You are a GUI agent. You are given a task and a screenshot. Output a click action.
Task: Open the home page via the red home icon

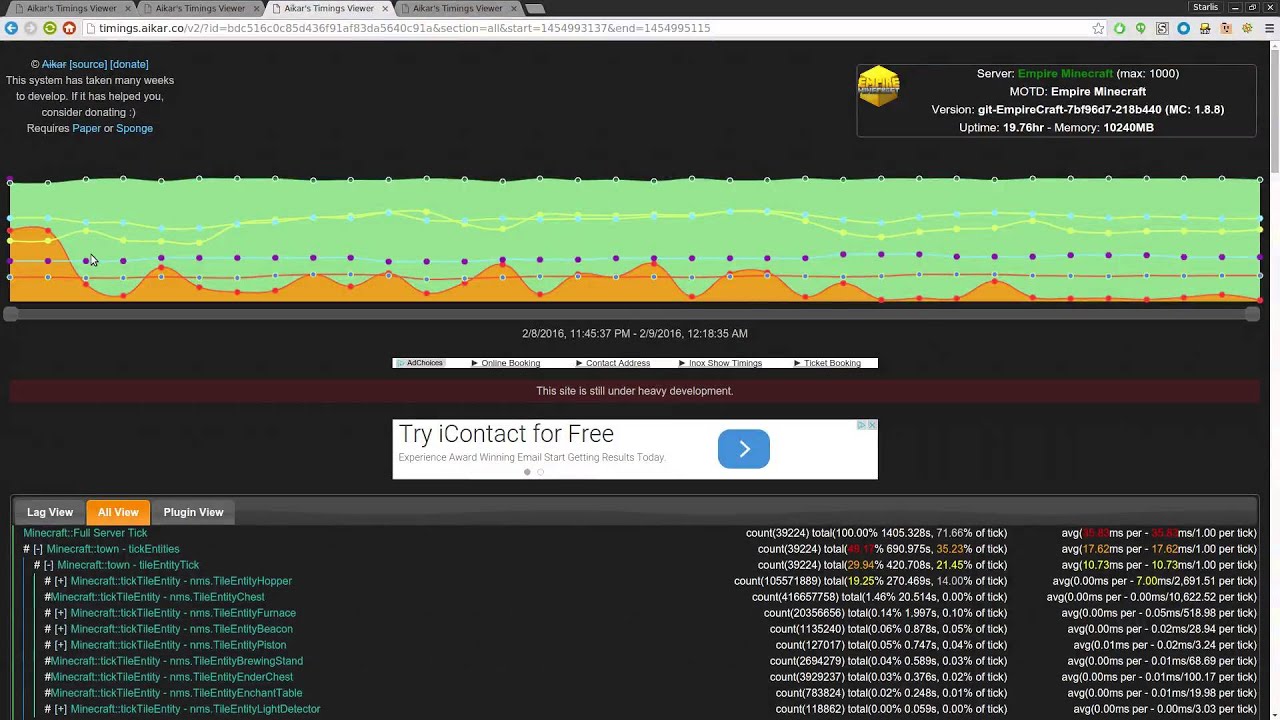click(69, 28)
